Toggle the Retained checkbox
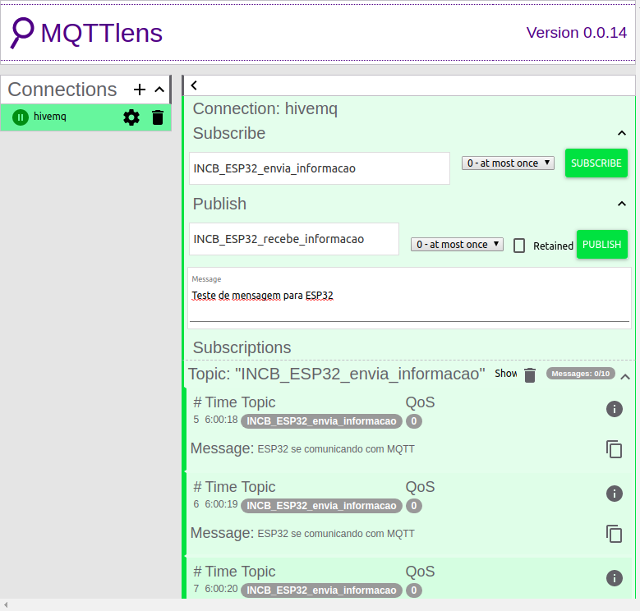640x611 pixels. 519,246
